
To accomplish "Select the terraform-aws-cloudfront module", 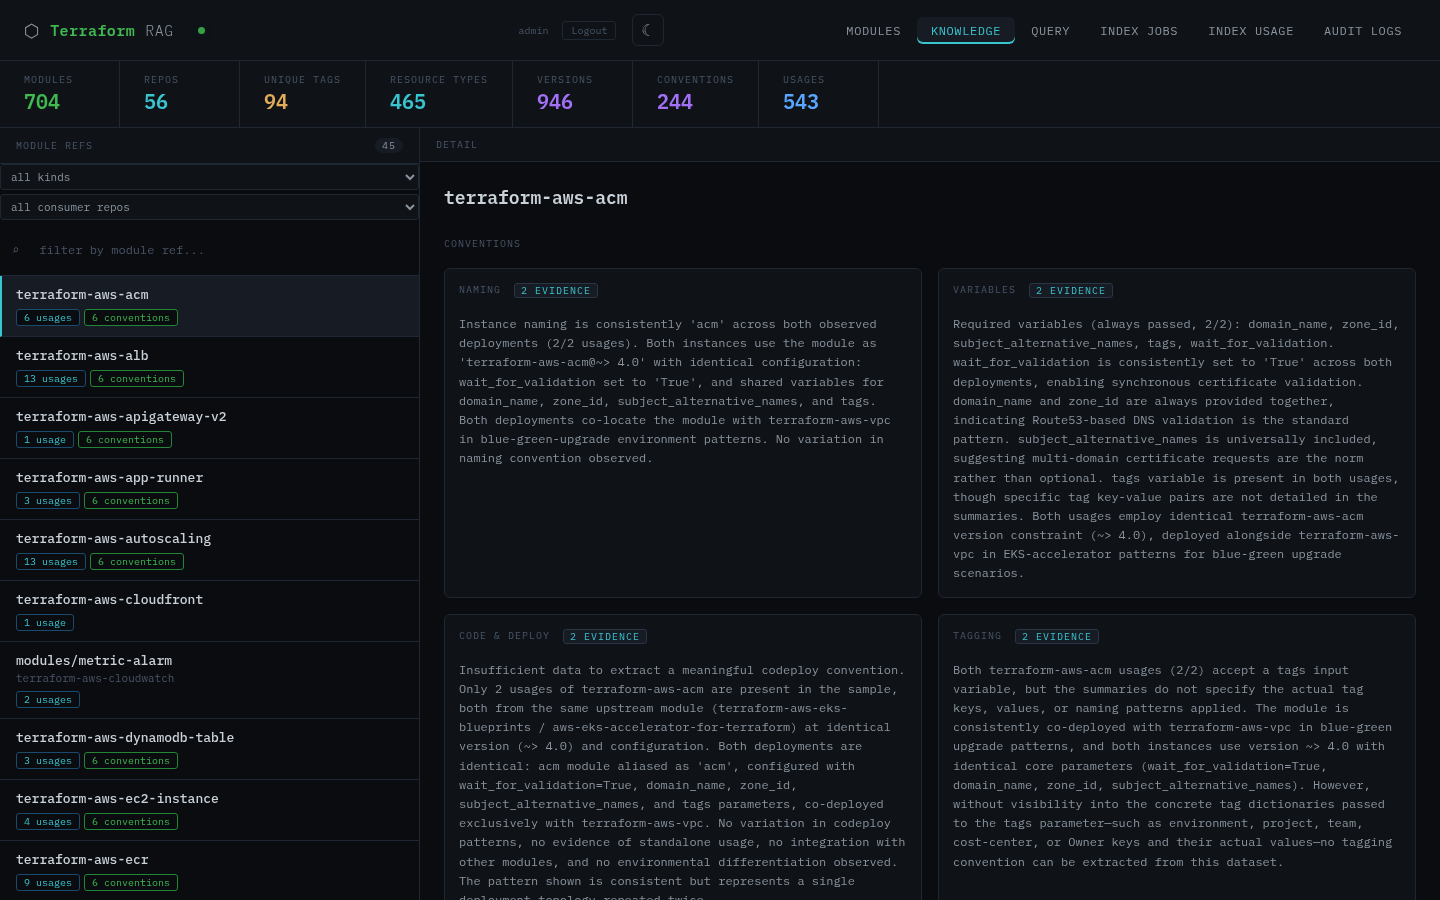I will 209,611.
